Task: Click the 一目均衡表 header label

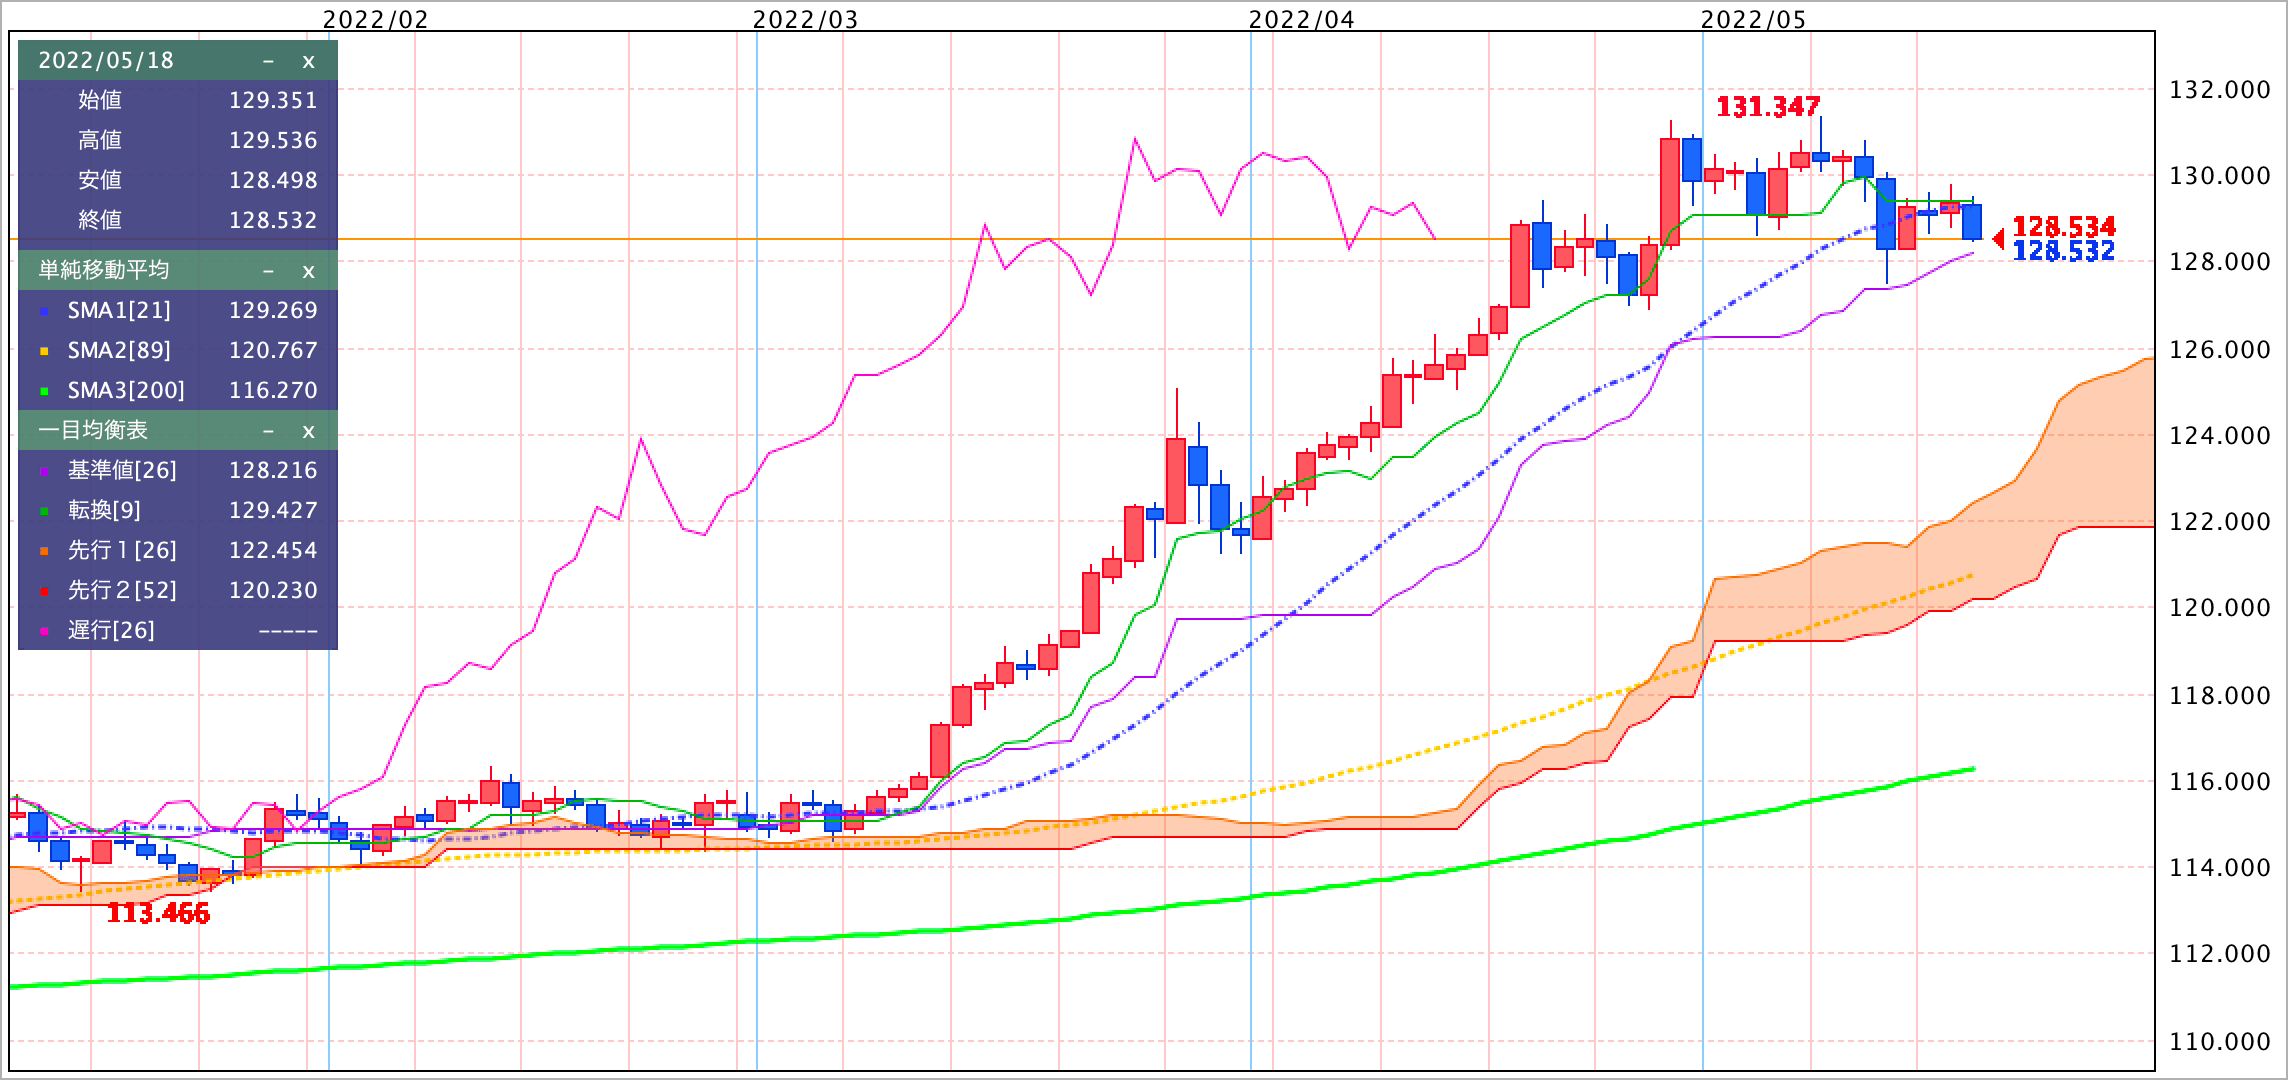Action: click(x=93, y=430)
